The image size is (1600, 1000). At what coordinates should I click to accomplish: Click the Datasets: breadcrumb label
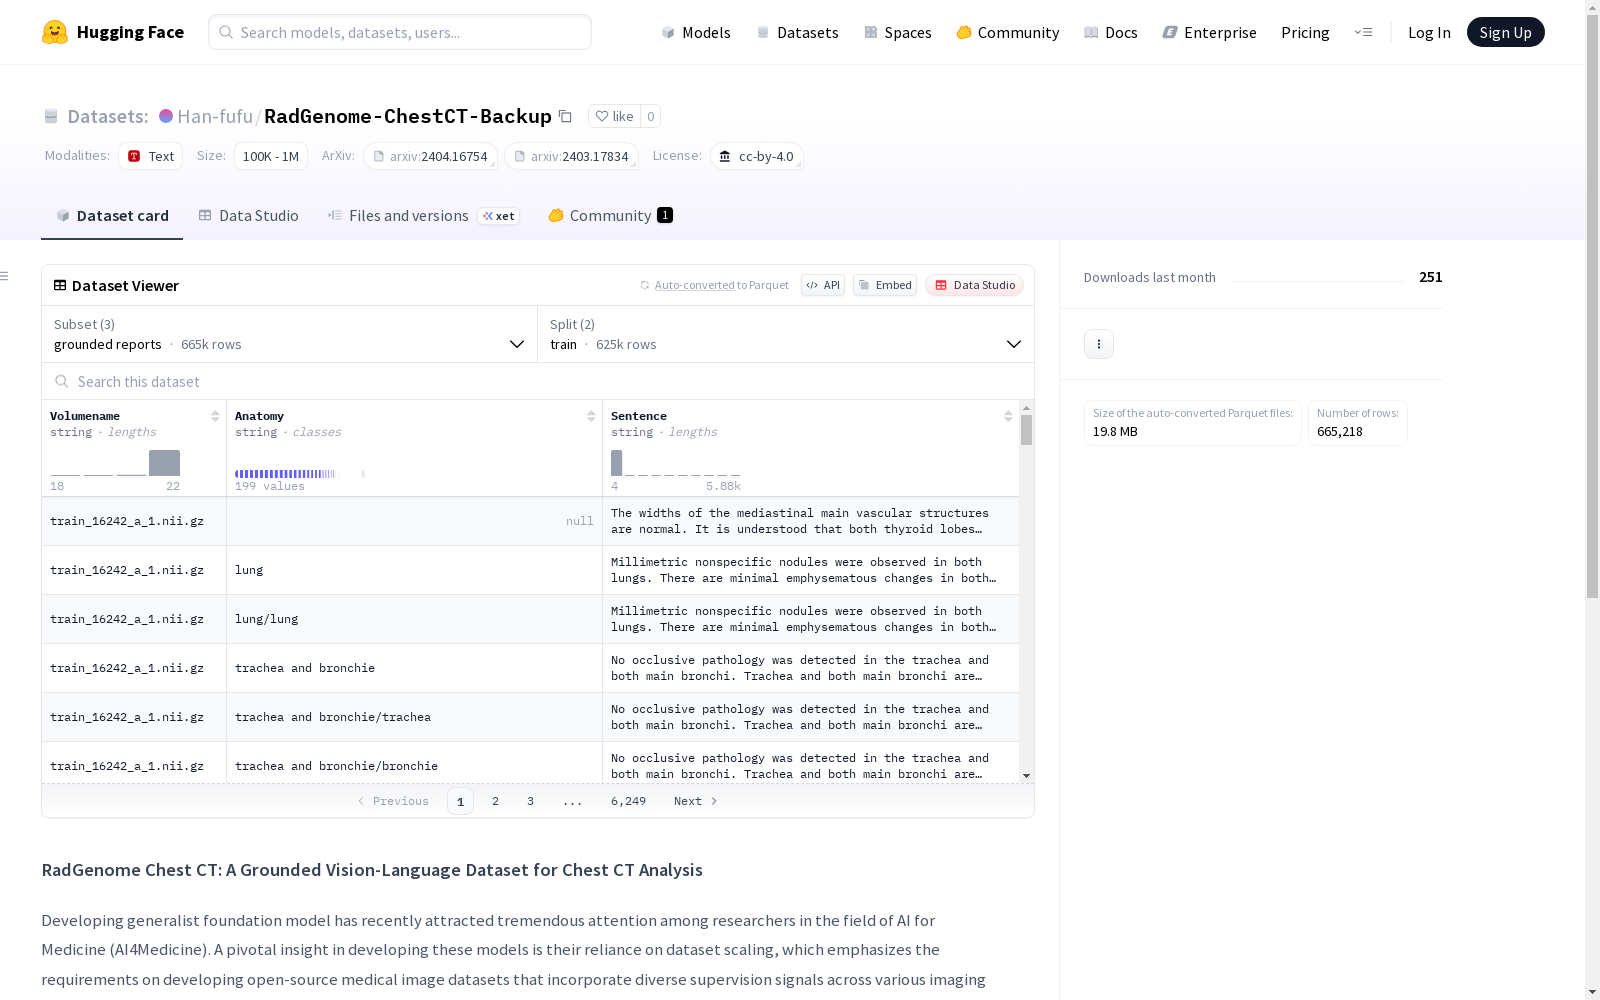point(108,116)
